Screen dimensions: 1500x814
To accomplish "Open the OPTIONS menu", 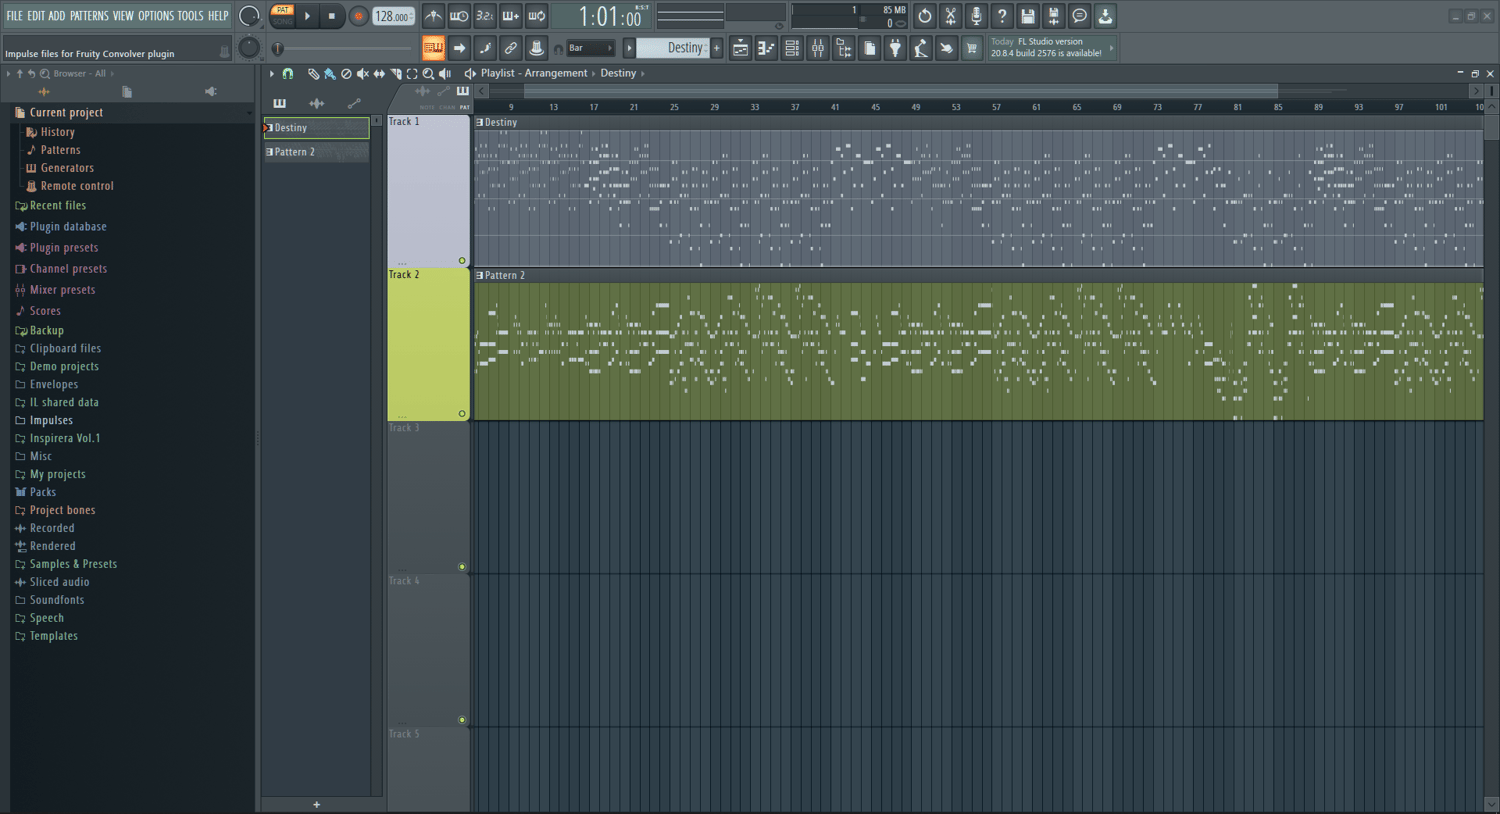I will 156,16.
